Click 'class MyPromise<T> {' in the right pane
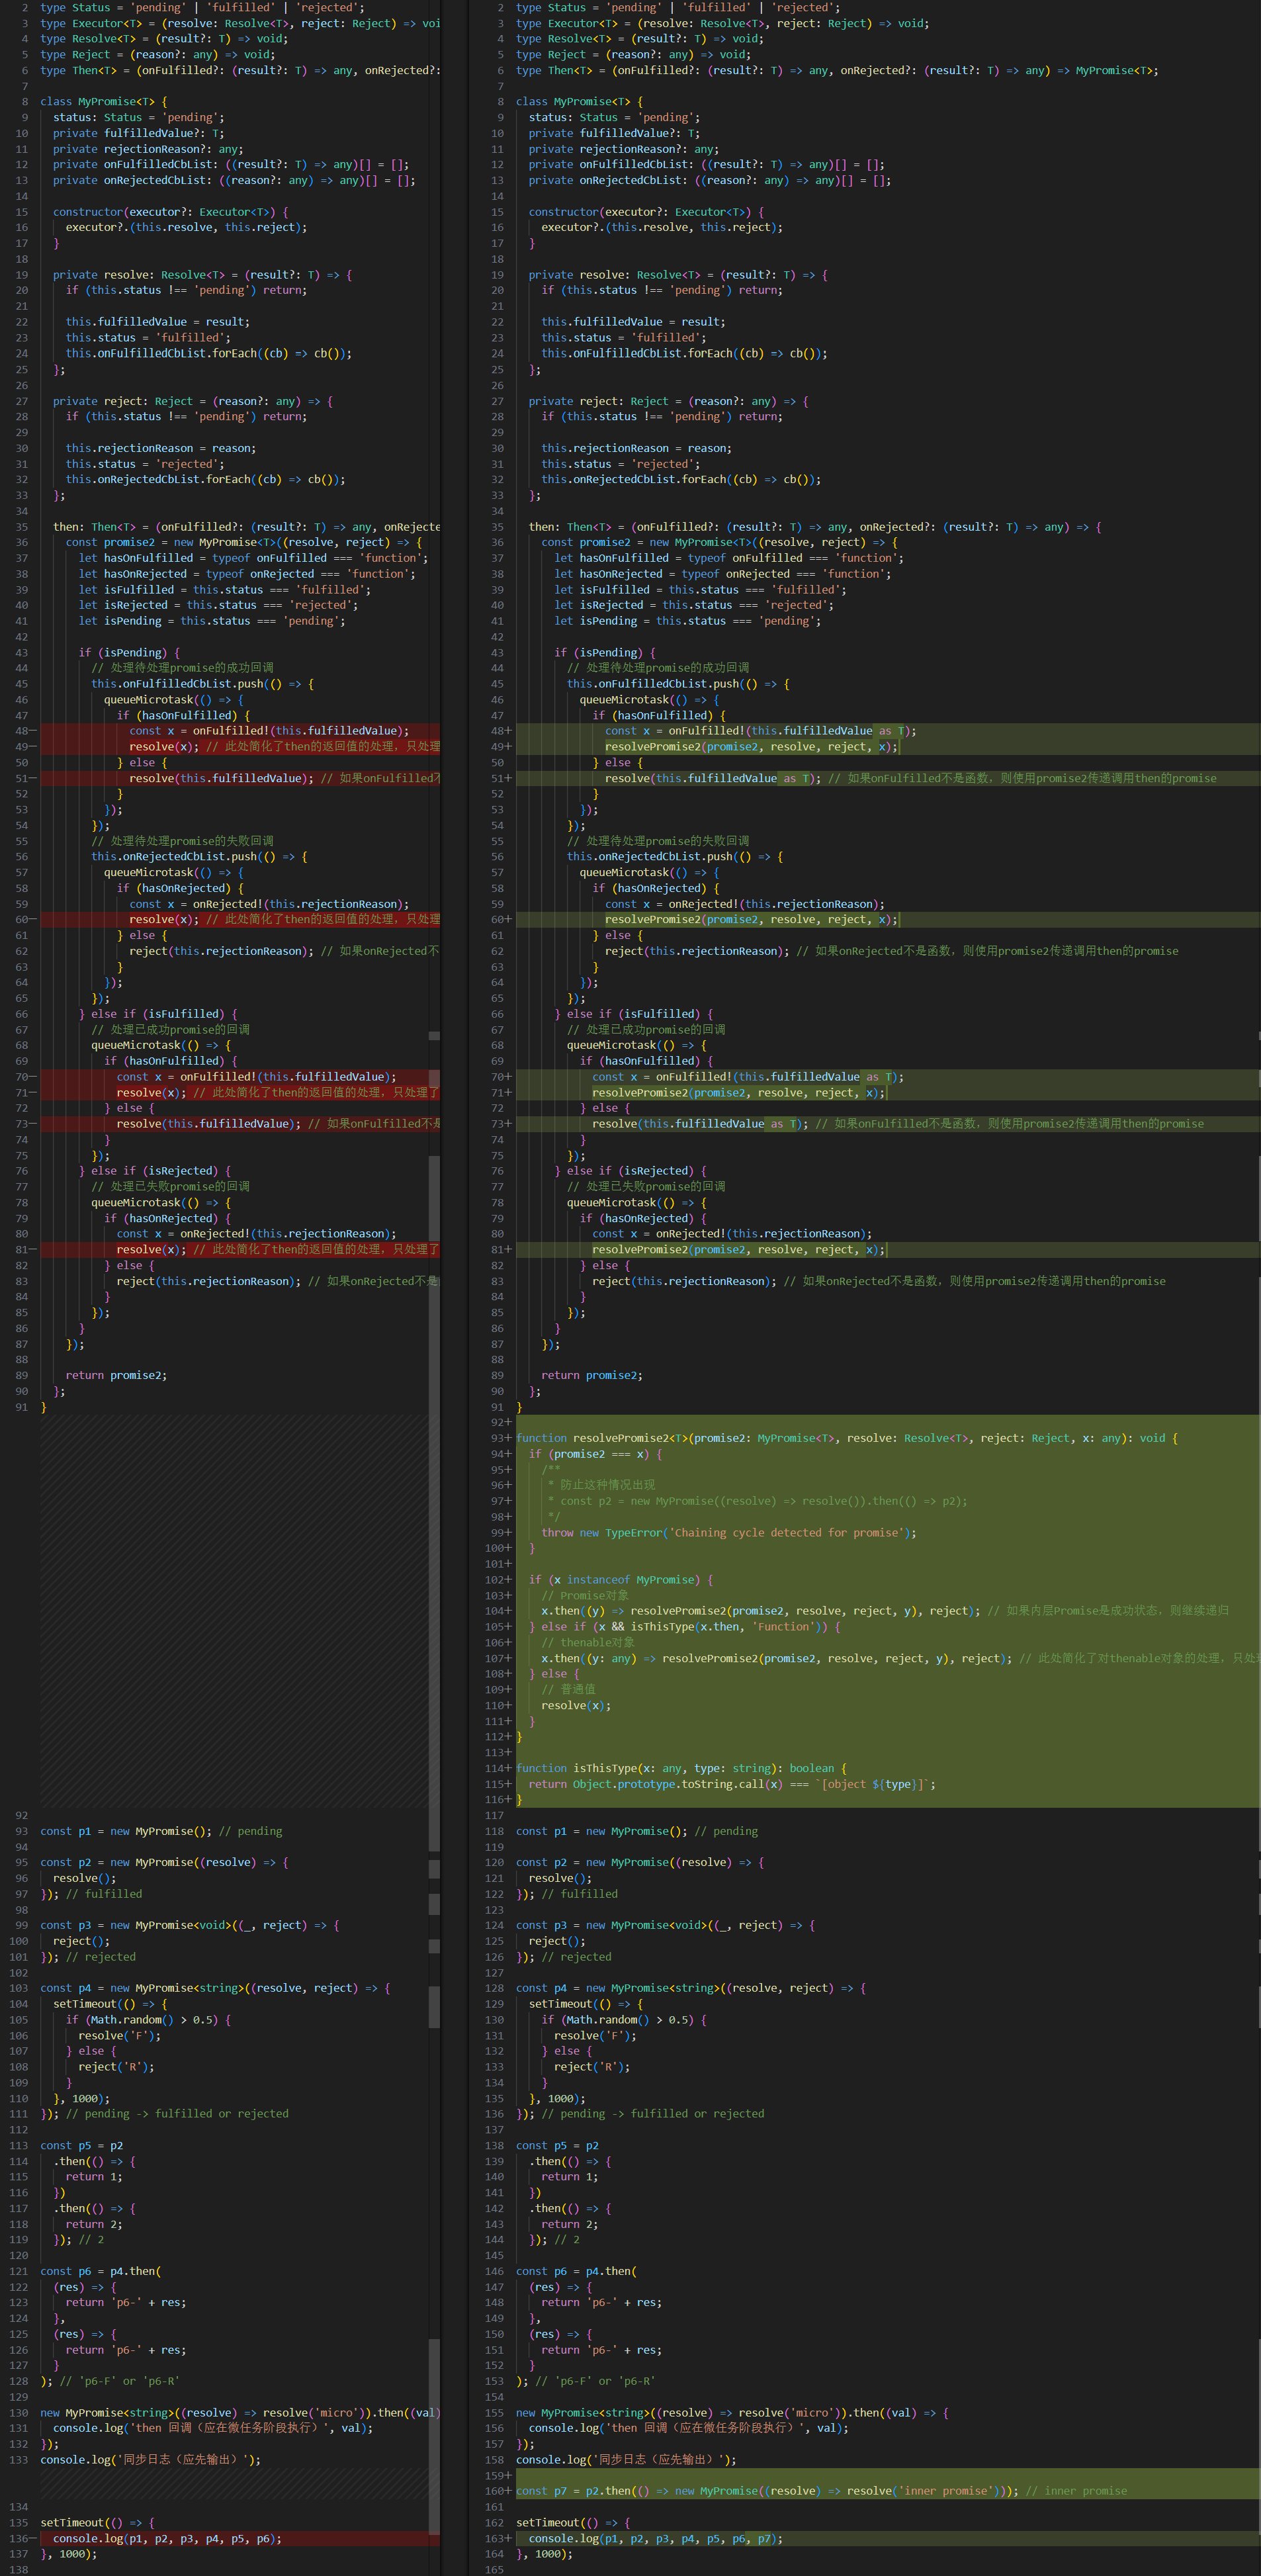Screen dimensions: 1261x2576 580,101
